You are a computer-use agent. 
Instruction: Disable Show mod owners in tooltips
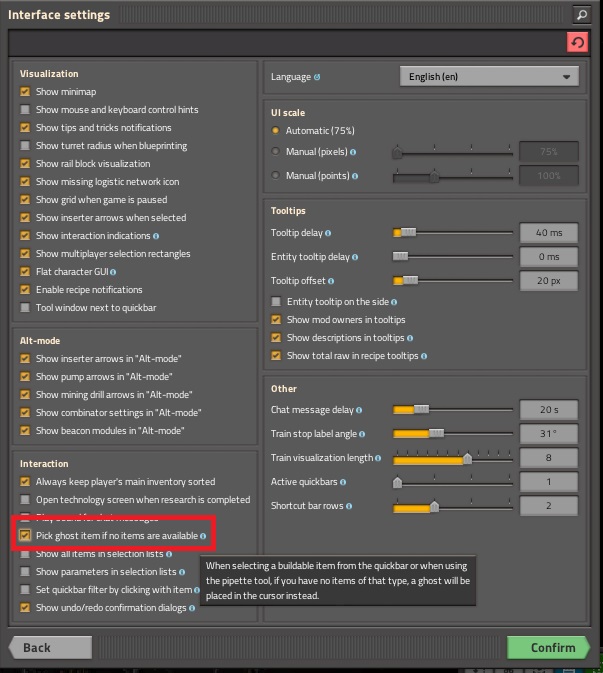[277, 320]
